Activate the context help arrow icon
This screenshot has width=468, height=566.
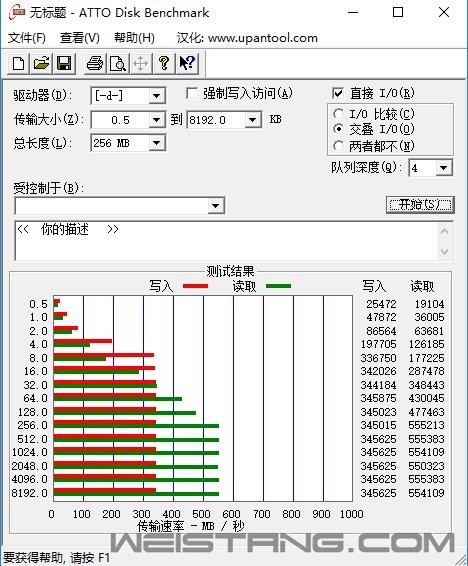(187, 64)
